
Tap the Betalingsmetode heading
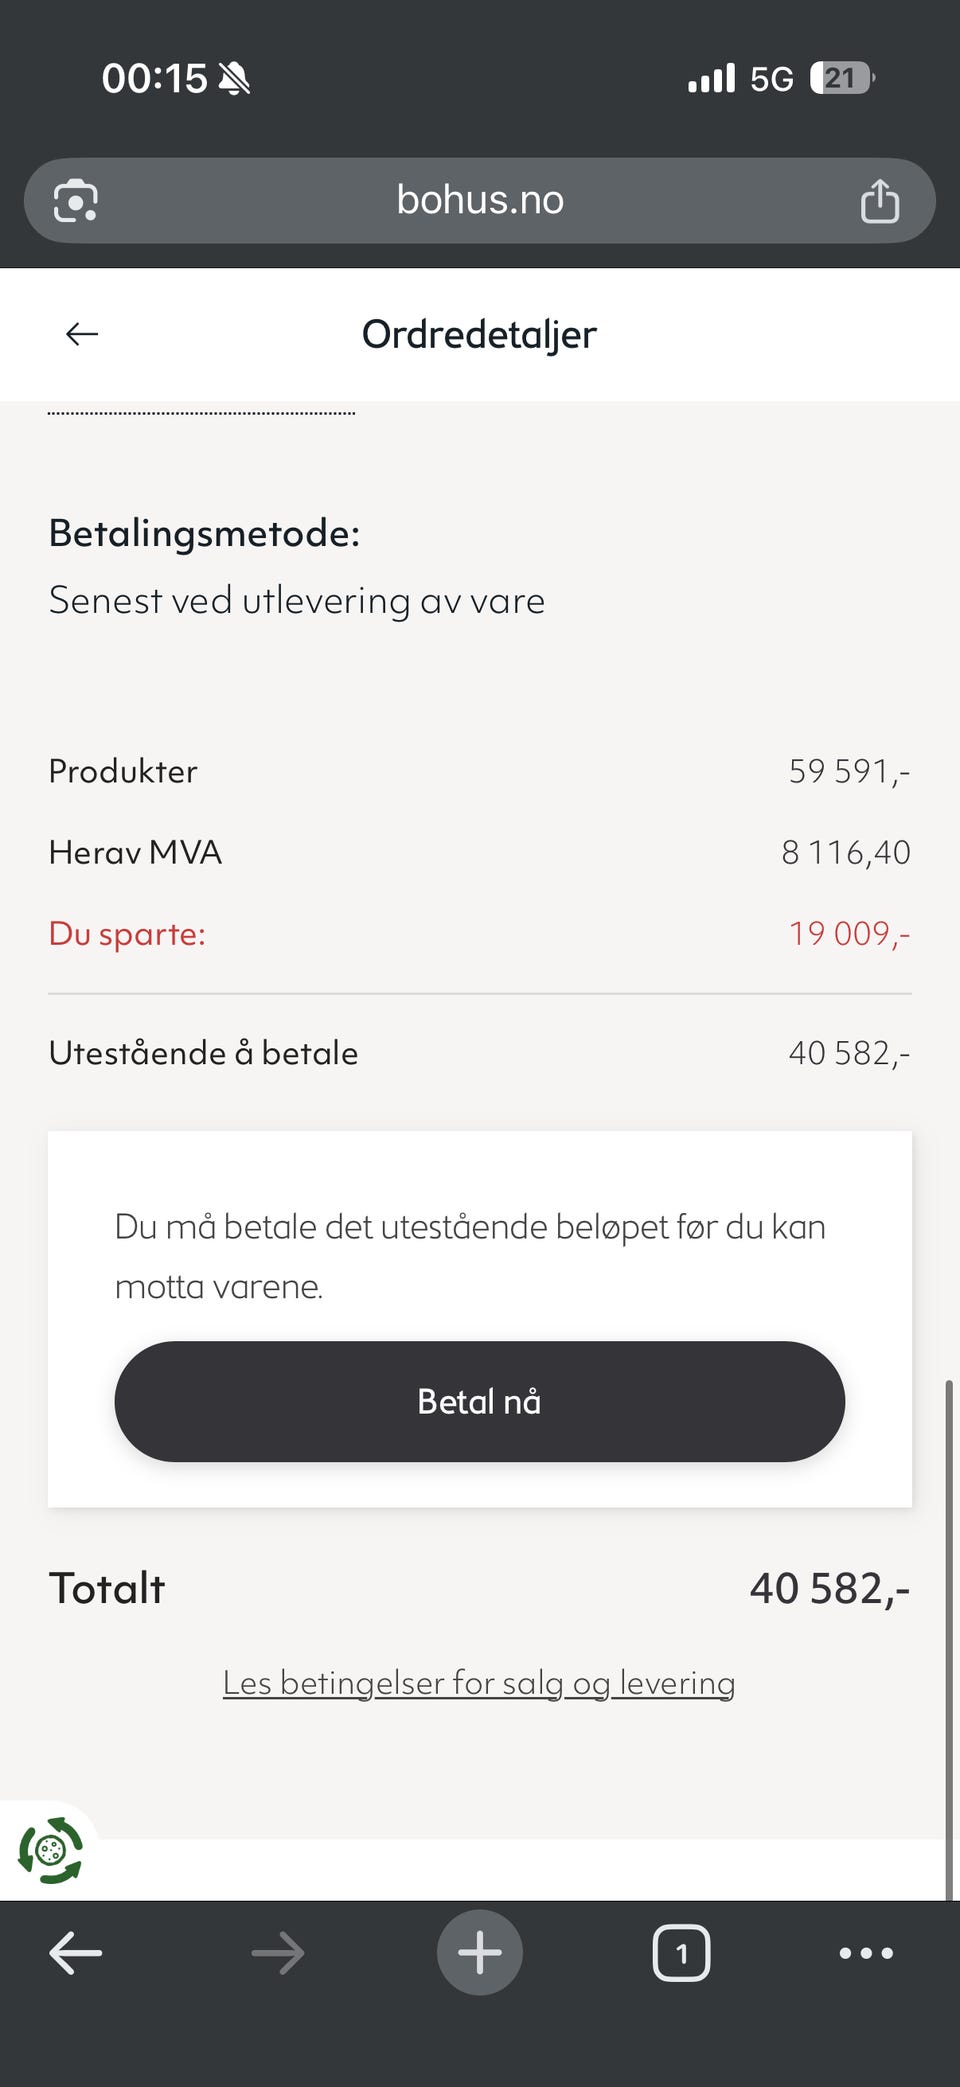(204, 534)
